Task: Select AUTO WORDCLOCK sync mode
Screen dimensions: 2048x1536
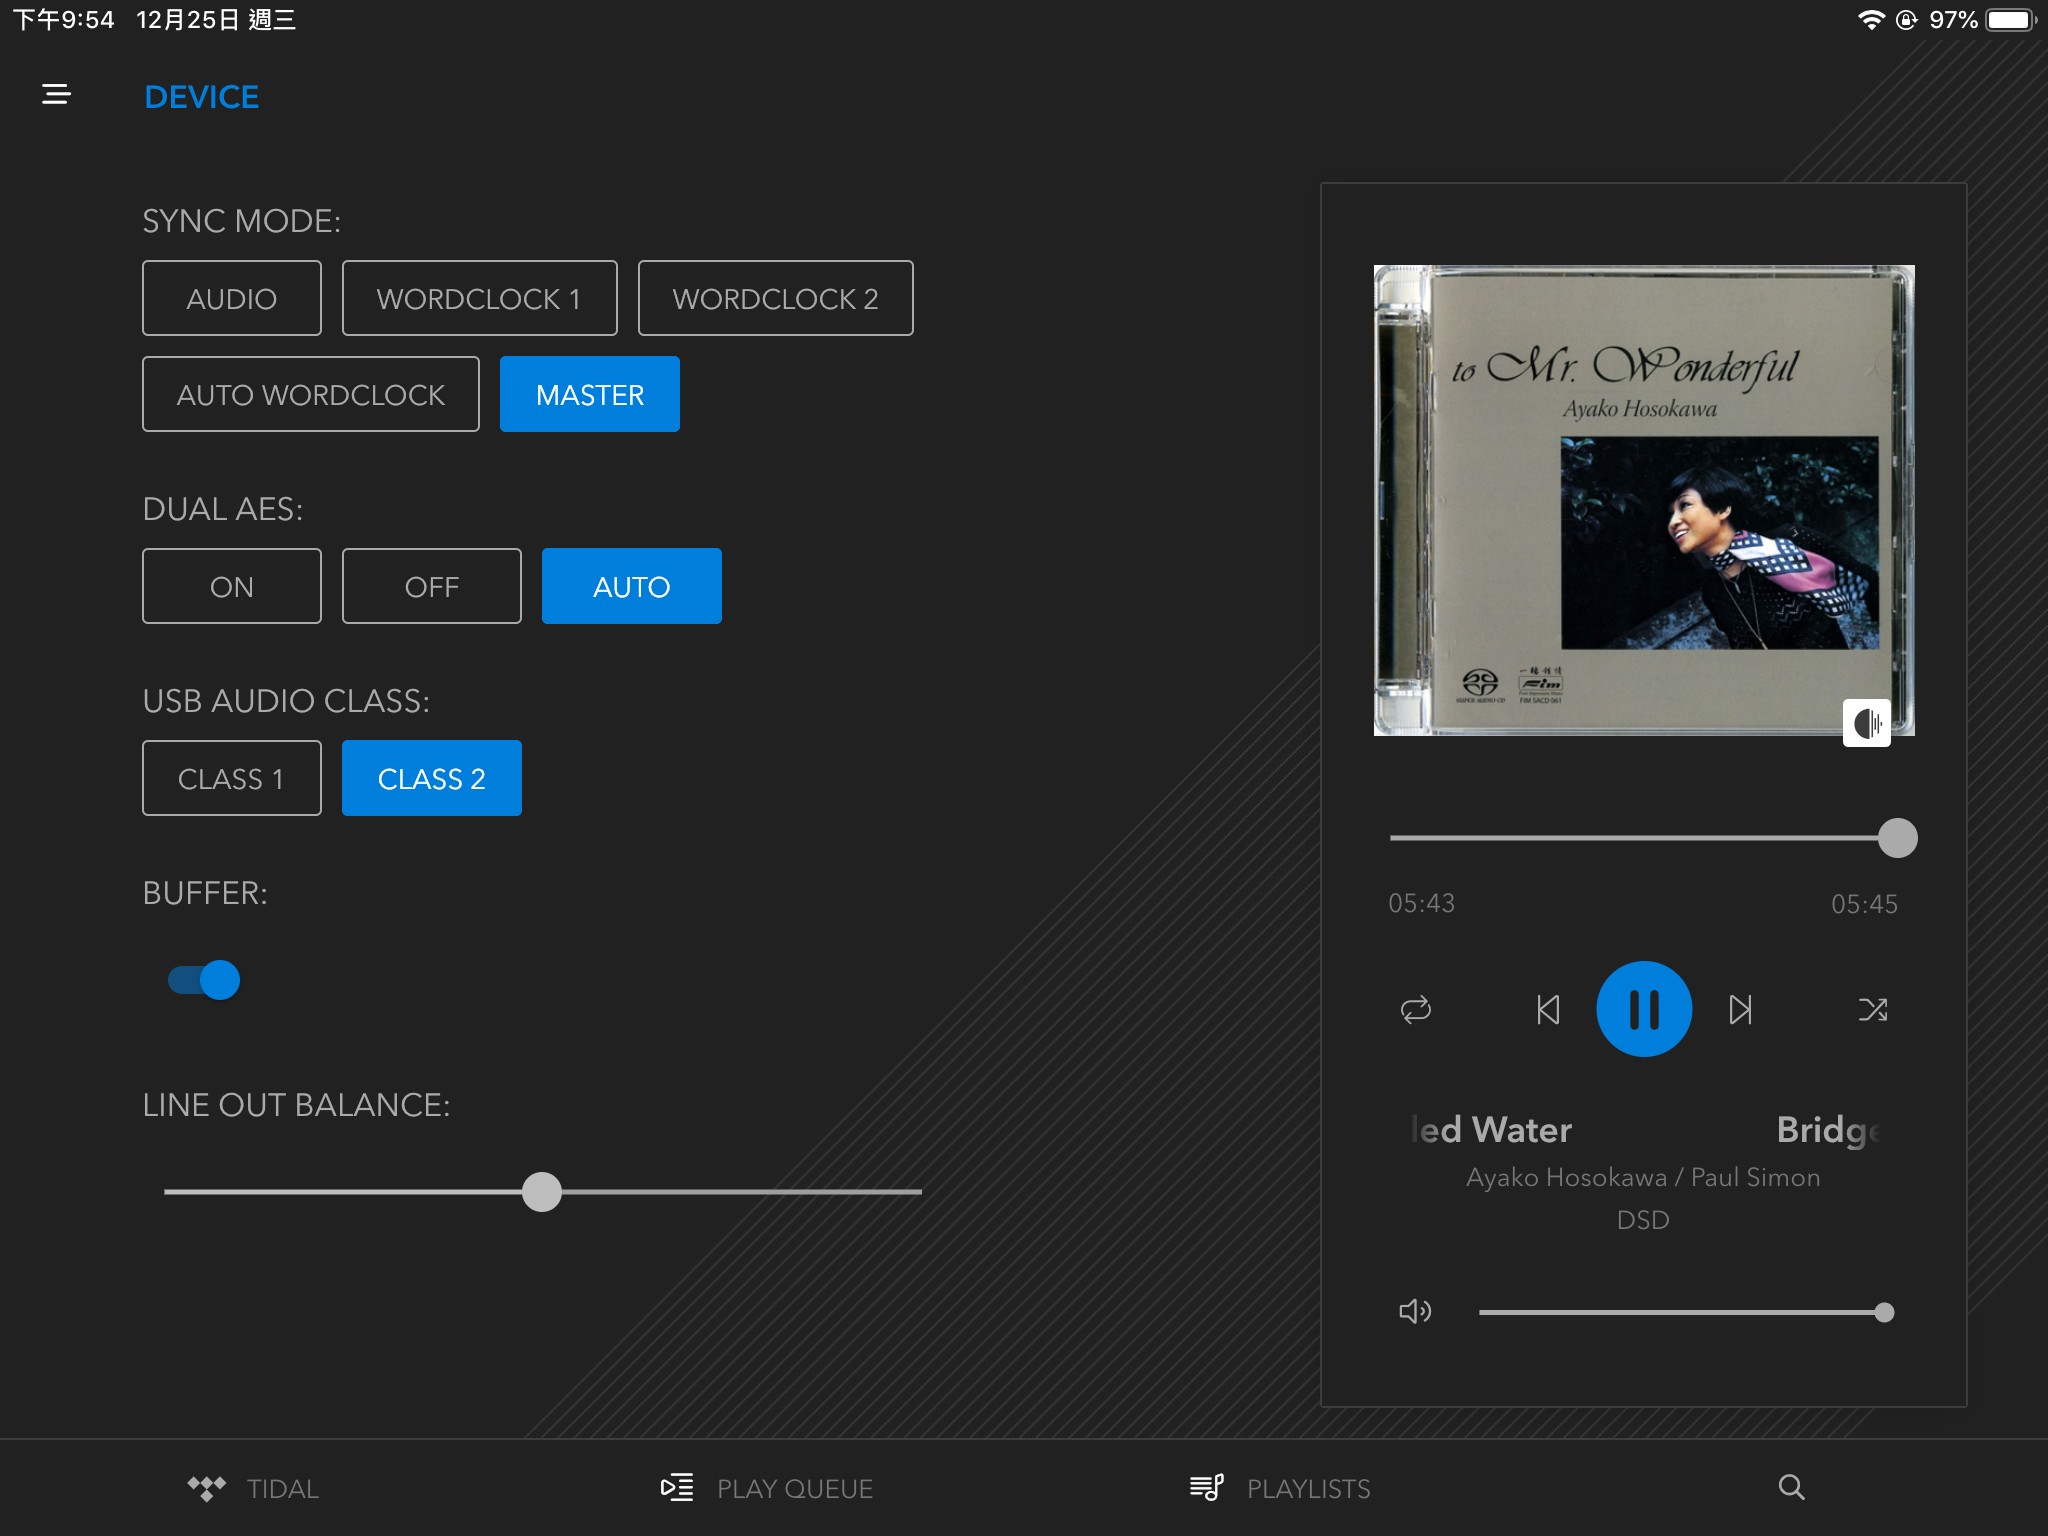Action: (x=311, y=394)
